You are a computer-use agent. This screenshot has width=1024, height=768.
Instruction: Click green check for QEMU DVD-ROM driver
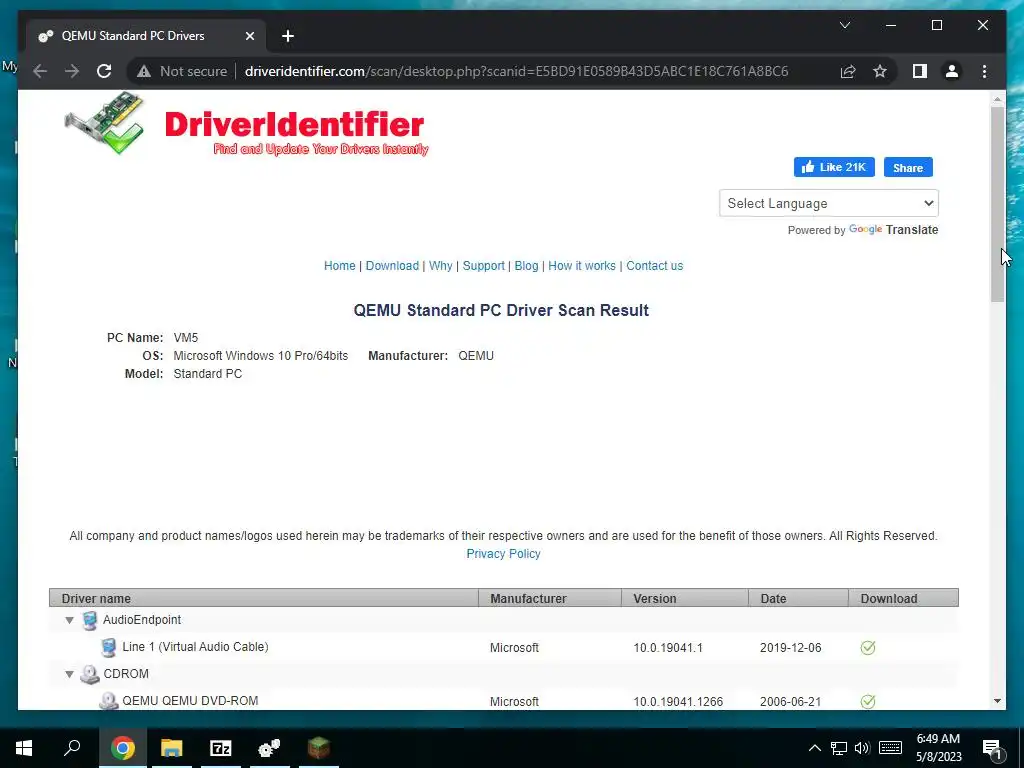pos(867,701)
